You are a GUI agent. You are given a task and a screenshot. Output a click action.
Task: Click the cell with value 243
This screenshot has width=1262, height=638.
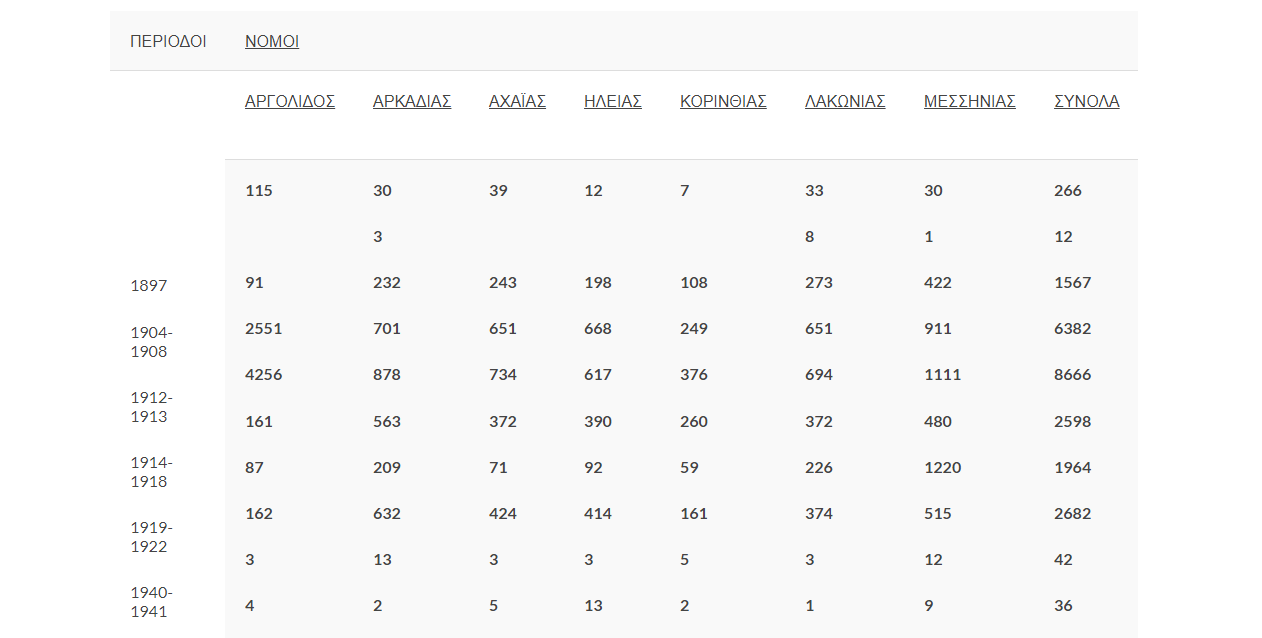pos(503,283)
